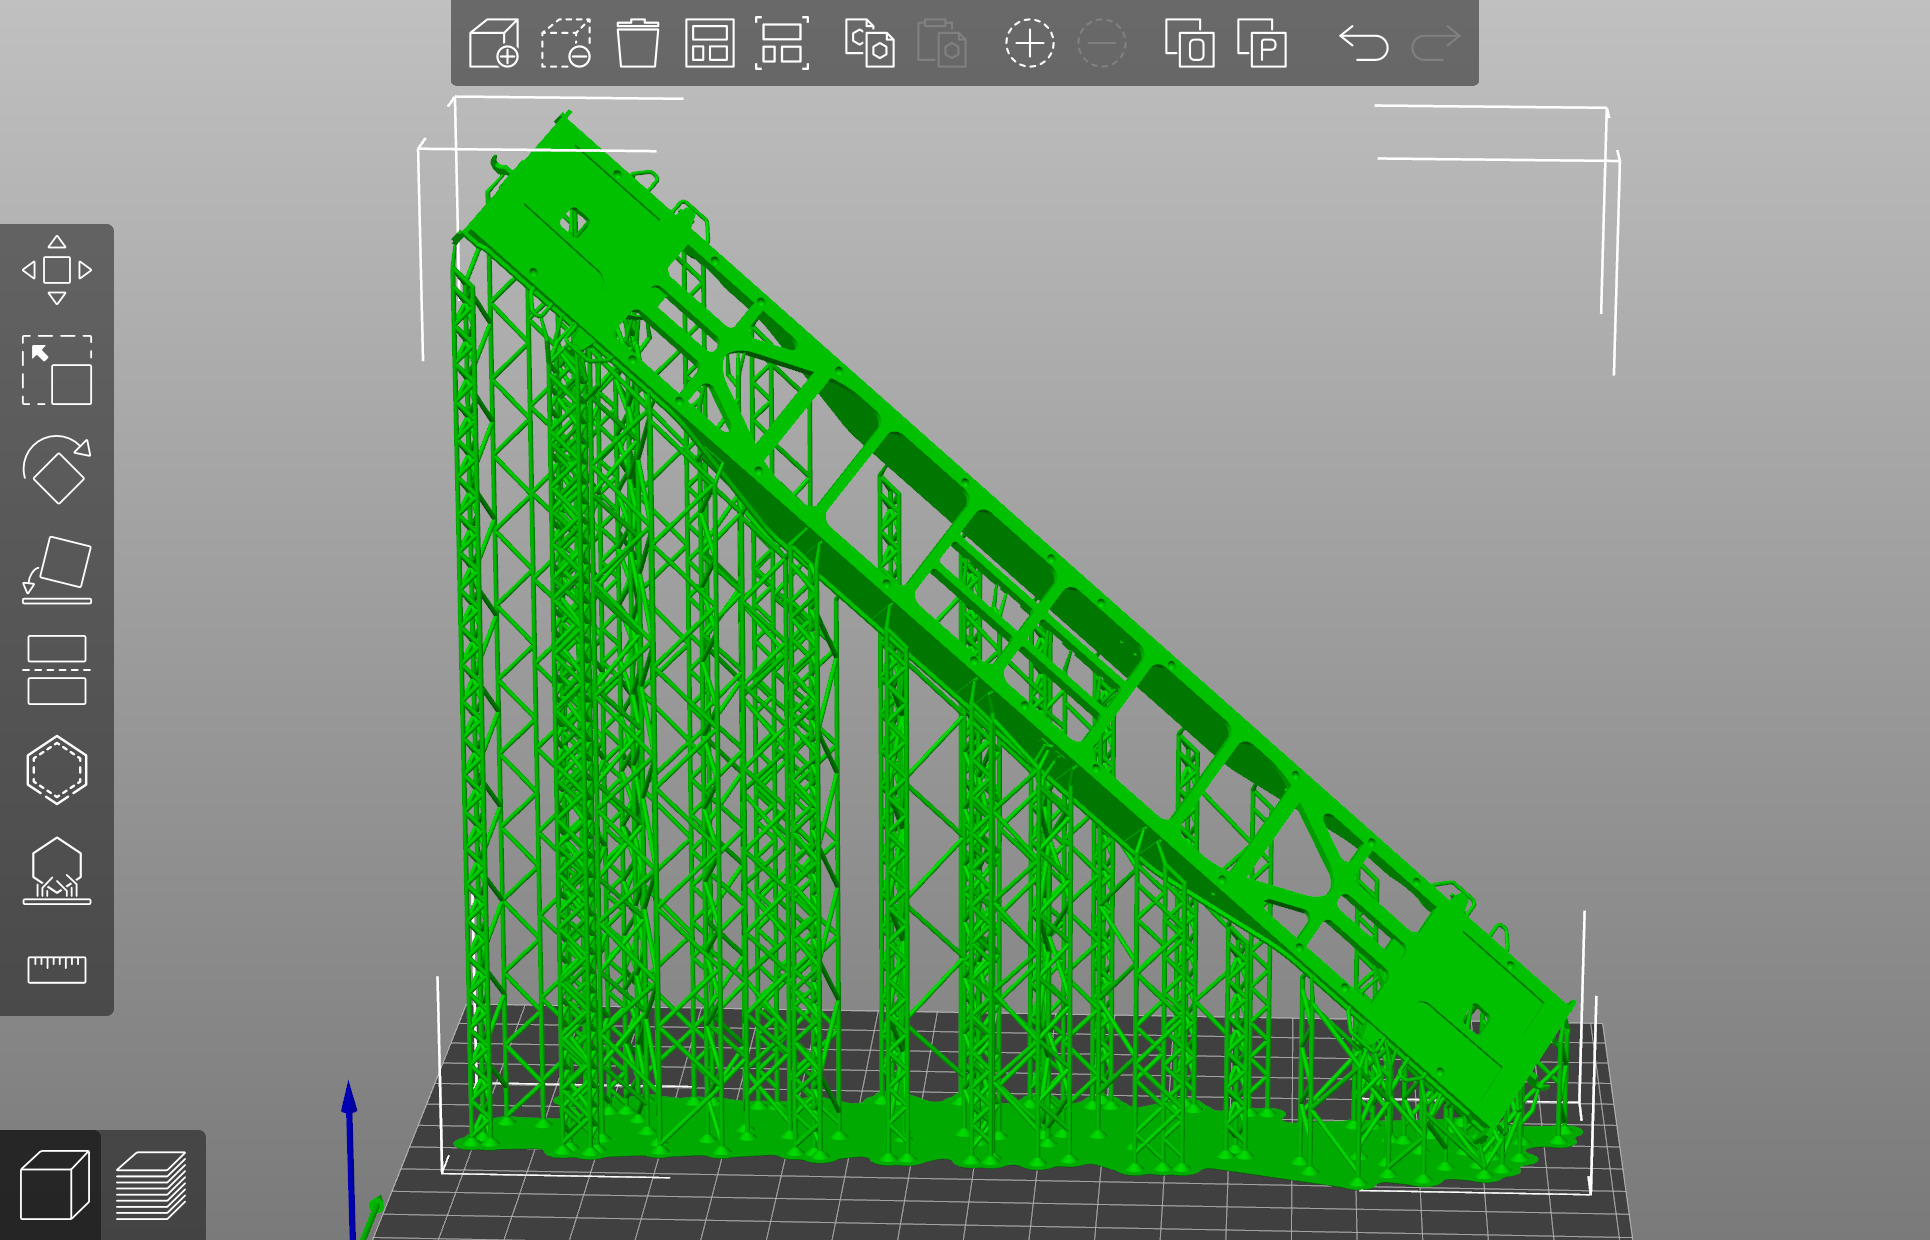Copy the selection with the copy icon
Viewport: 1930px width, 1240px height.
pos(869,44)
